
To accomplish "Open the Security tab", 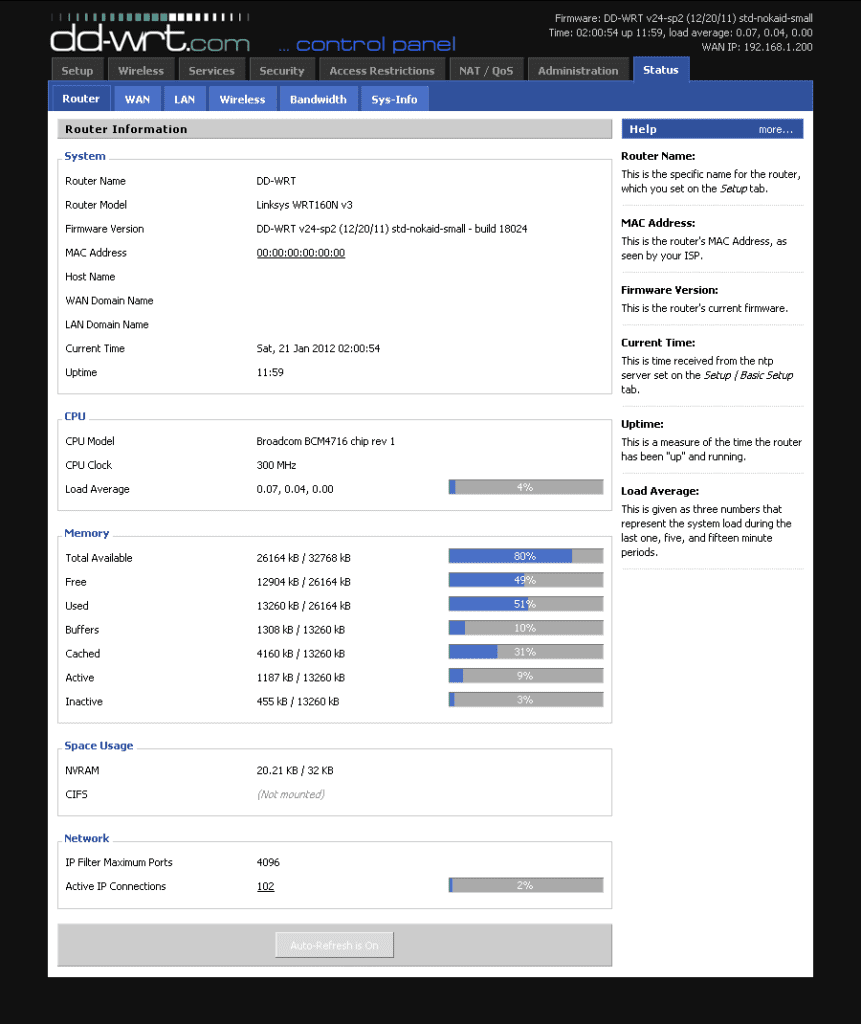I will tap(282, 69).
